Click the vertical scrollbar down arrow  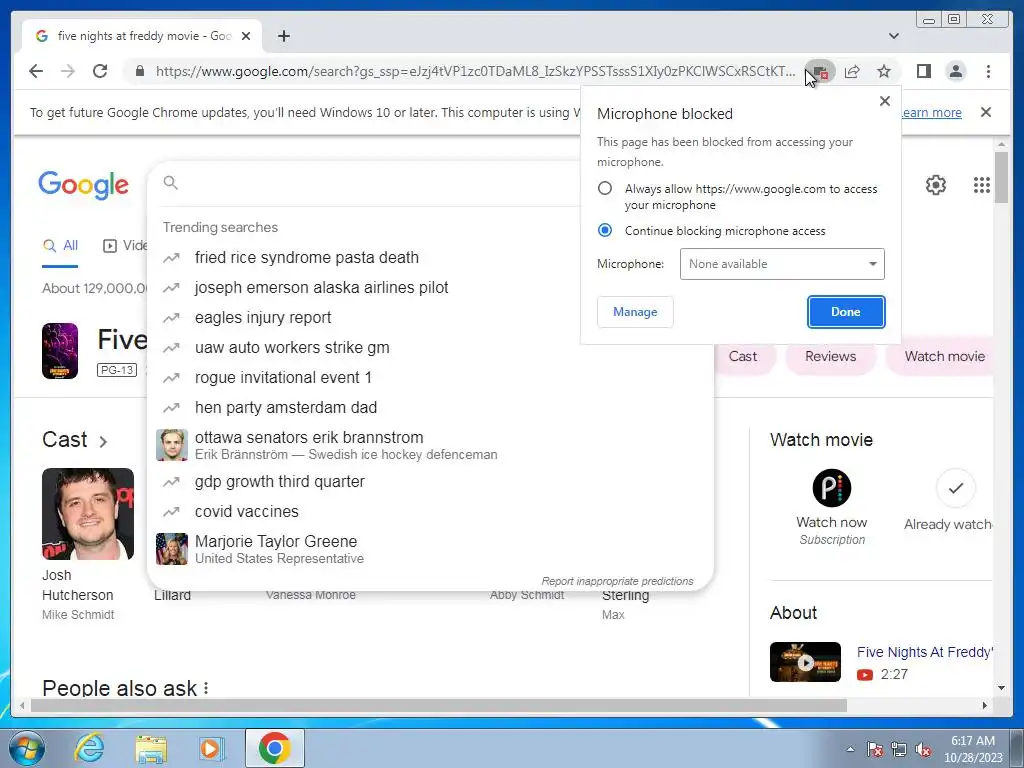(x=1002, y=688)
